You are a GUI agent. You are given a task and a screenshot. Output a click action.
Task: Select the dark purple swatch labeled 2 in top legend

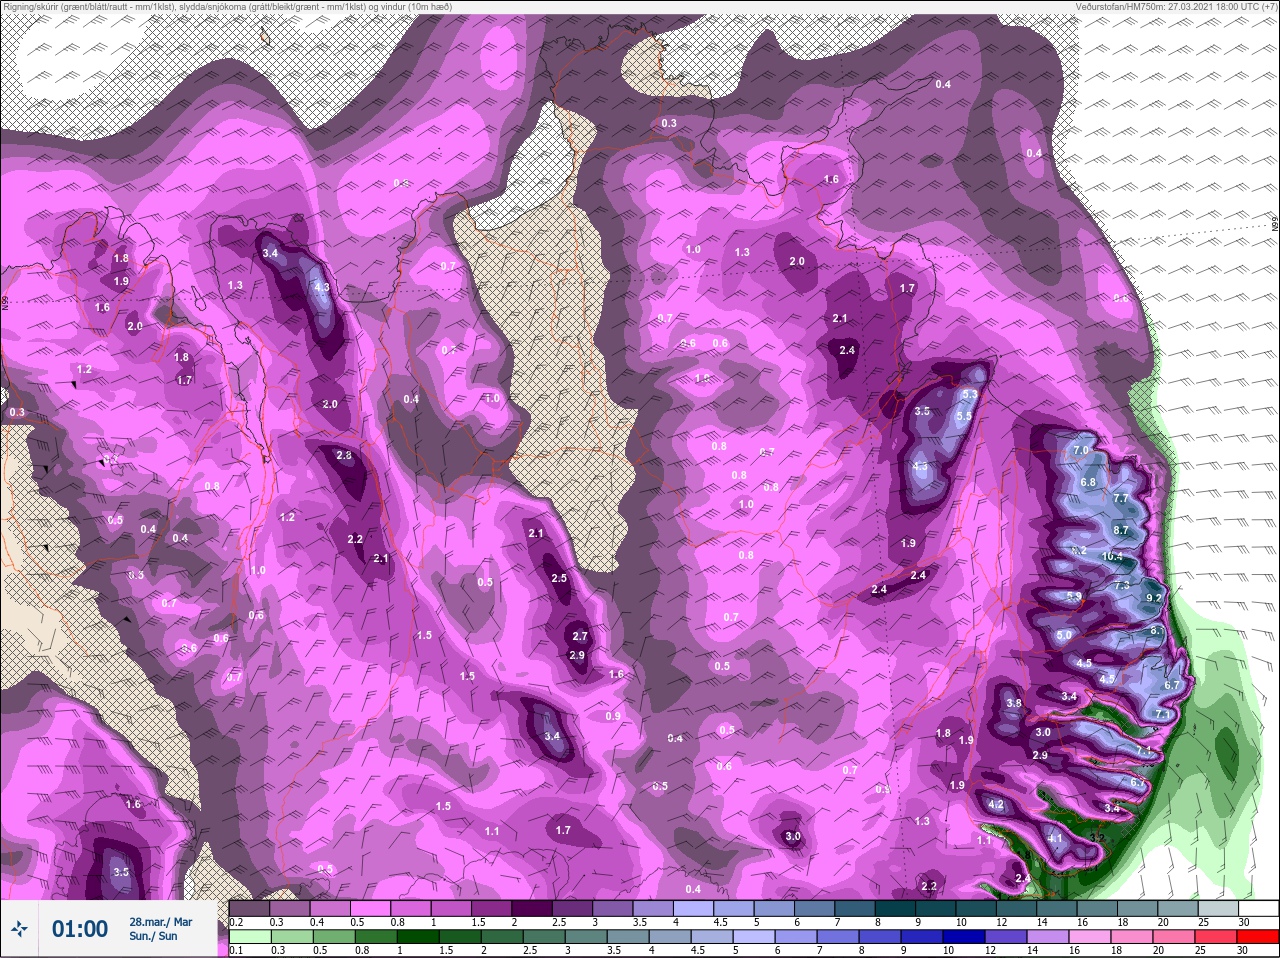coord(533,908)
